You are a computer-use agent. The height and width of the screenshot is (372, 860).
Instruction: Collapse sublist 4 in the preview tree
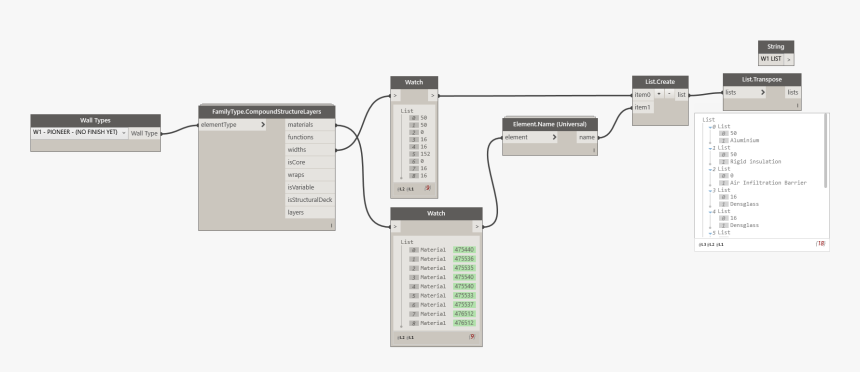point(710,211)
